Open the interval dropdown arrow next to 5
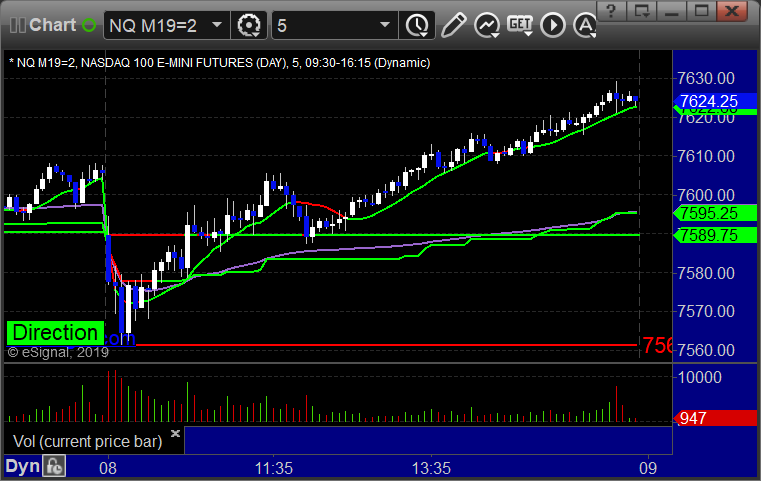The height and width of the screenshot is (481, 761). [385, 25]
